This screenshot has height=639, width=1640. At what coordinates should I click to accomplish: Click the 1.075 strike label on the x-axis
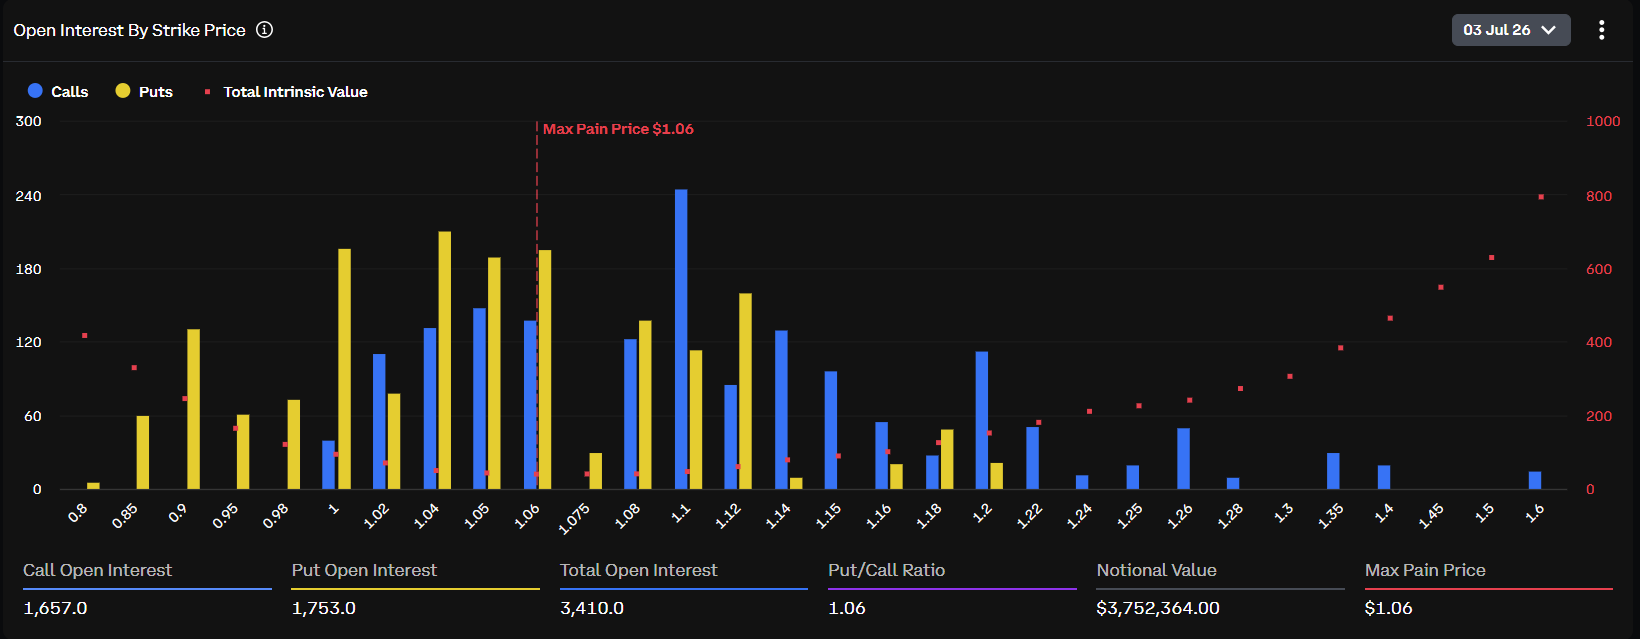[575, 517]
